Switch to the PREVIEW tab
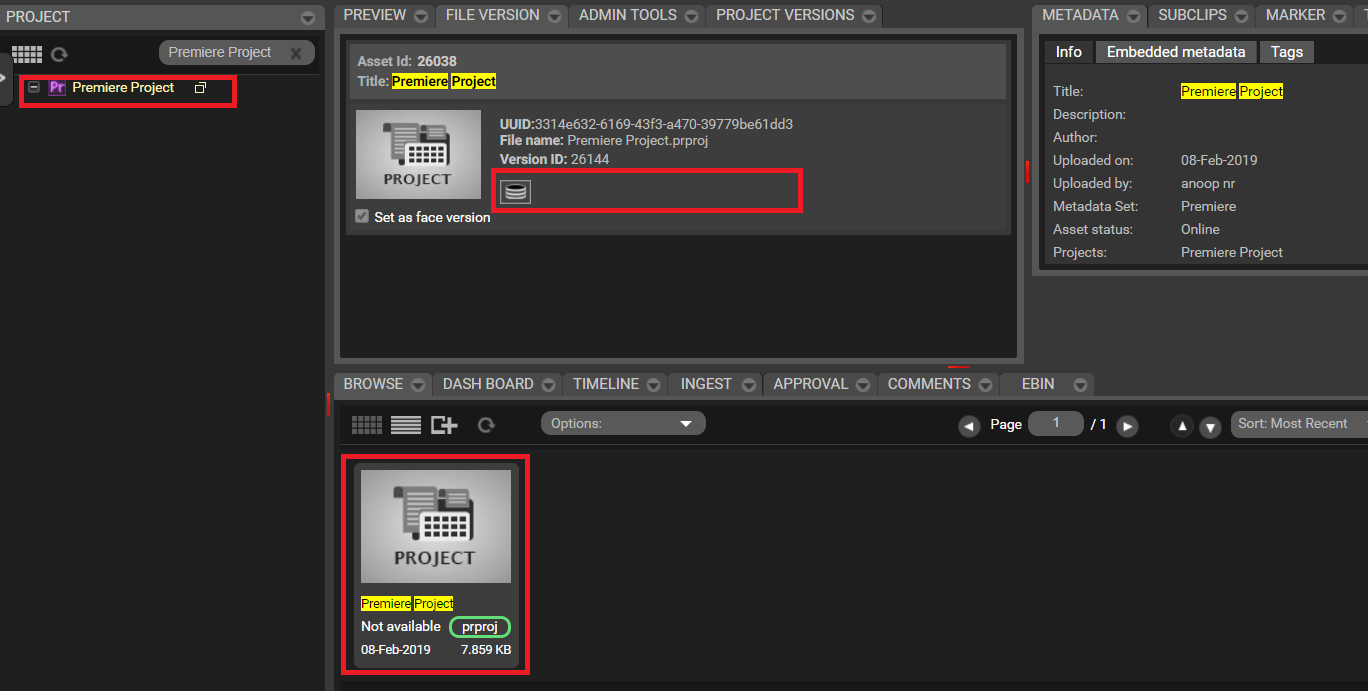 (374, 15)
